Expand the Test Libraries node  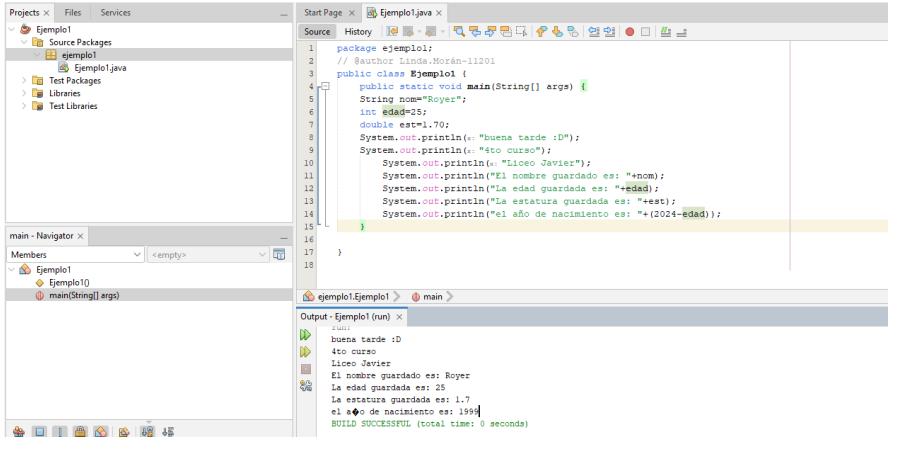click(24, 106)
